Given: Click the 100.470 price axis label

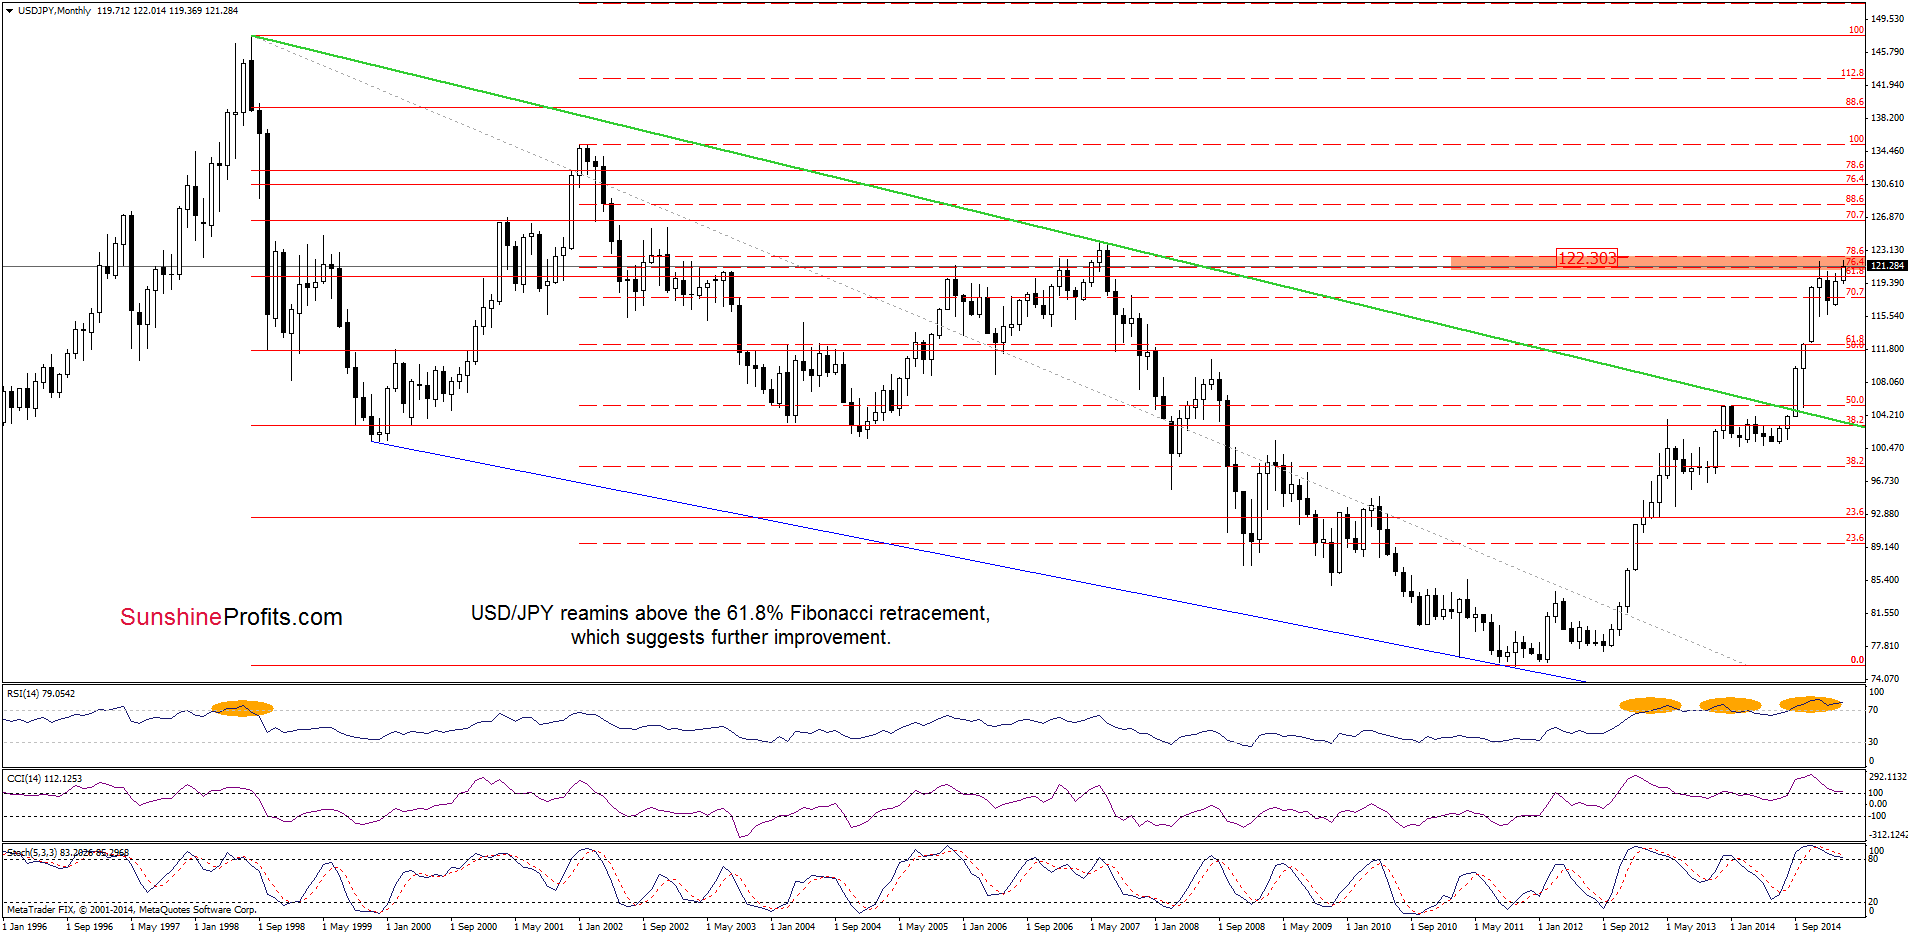Looking at the screenshot, I should (1887, 448).
